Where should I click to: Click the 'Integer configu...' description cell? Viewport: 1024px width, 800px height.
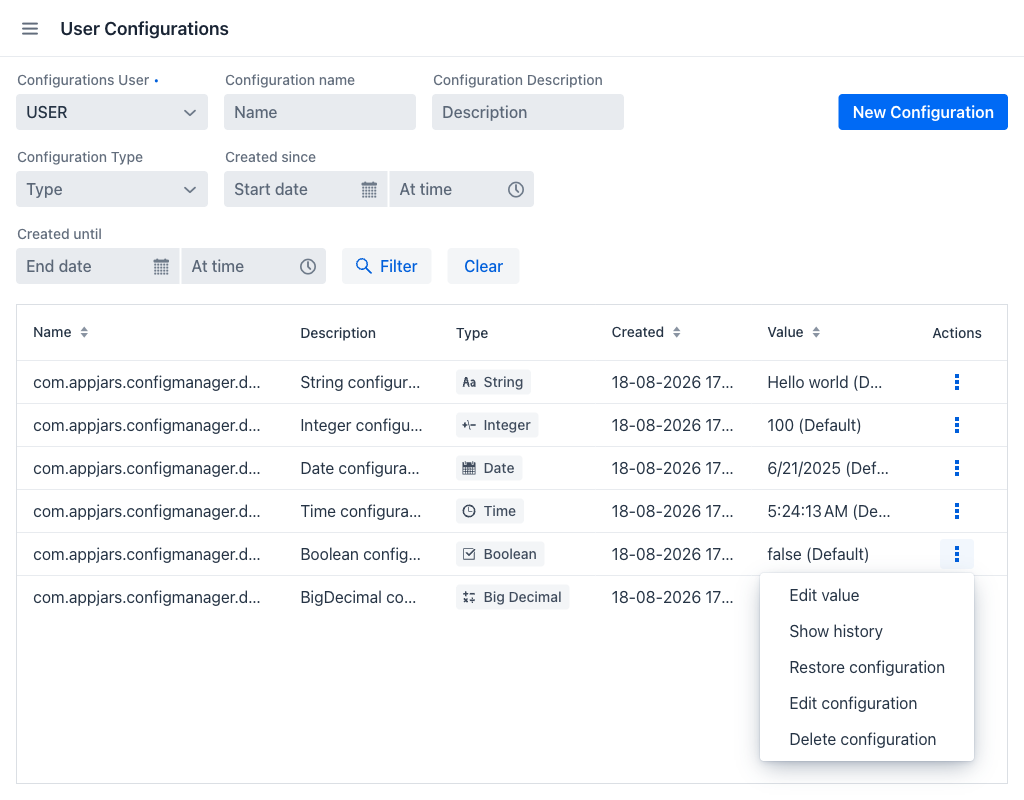click(361, 425)
